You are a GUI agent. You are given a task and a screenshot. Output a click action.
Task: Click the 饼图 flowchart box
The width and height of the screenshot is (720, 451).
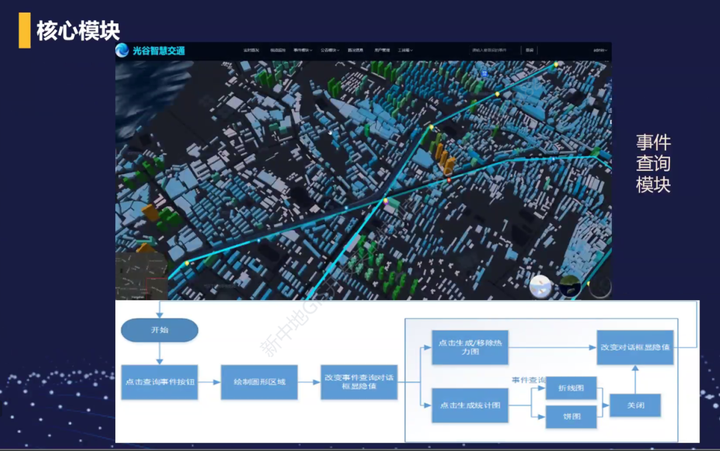571,417
